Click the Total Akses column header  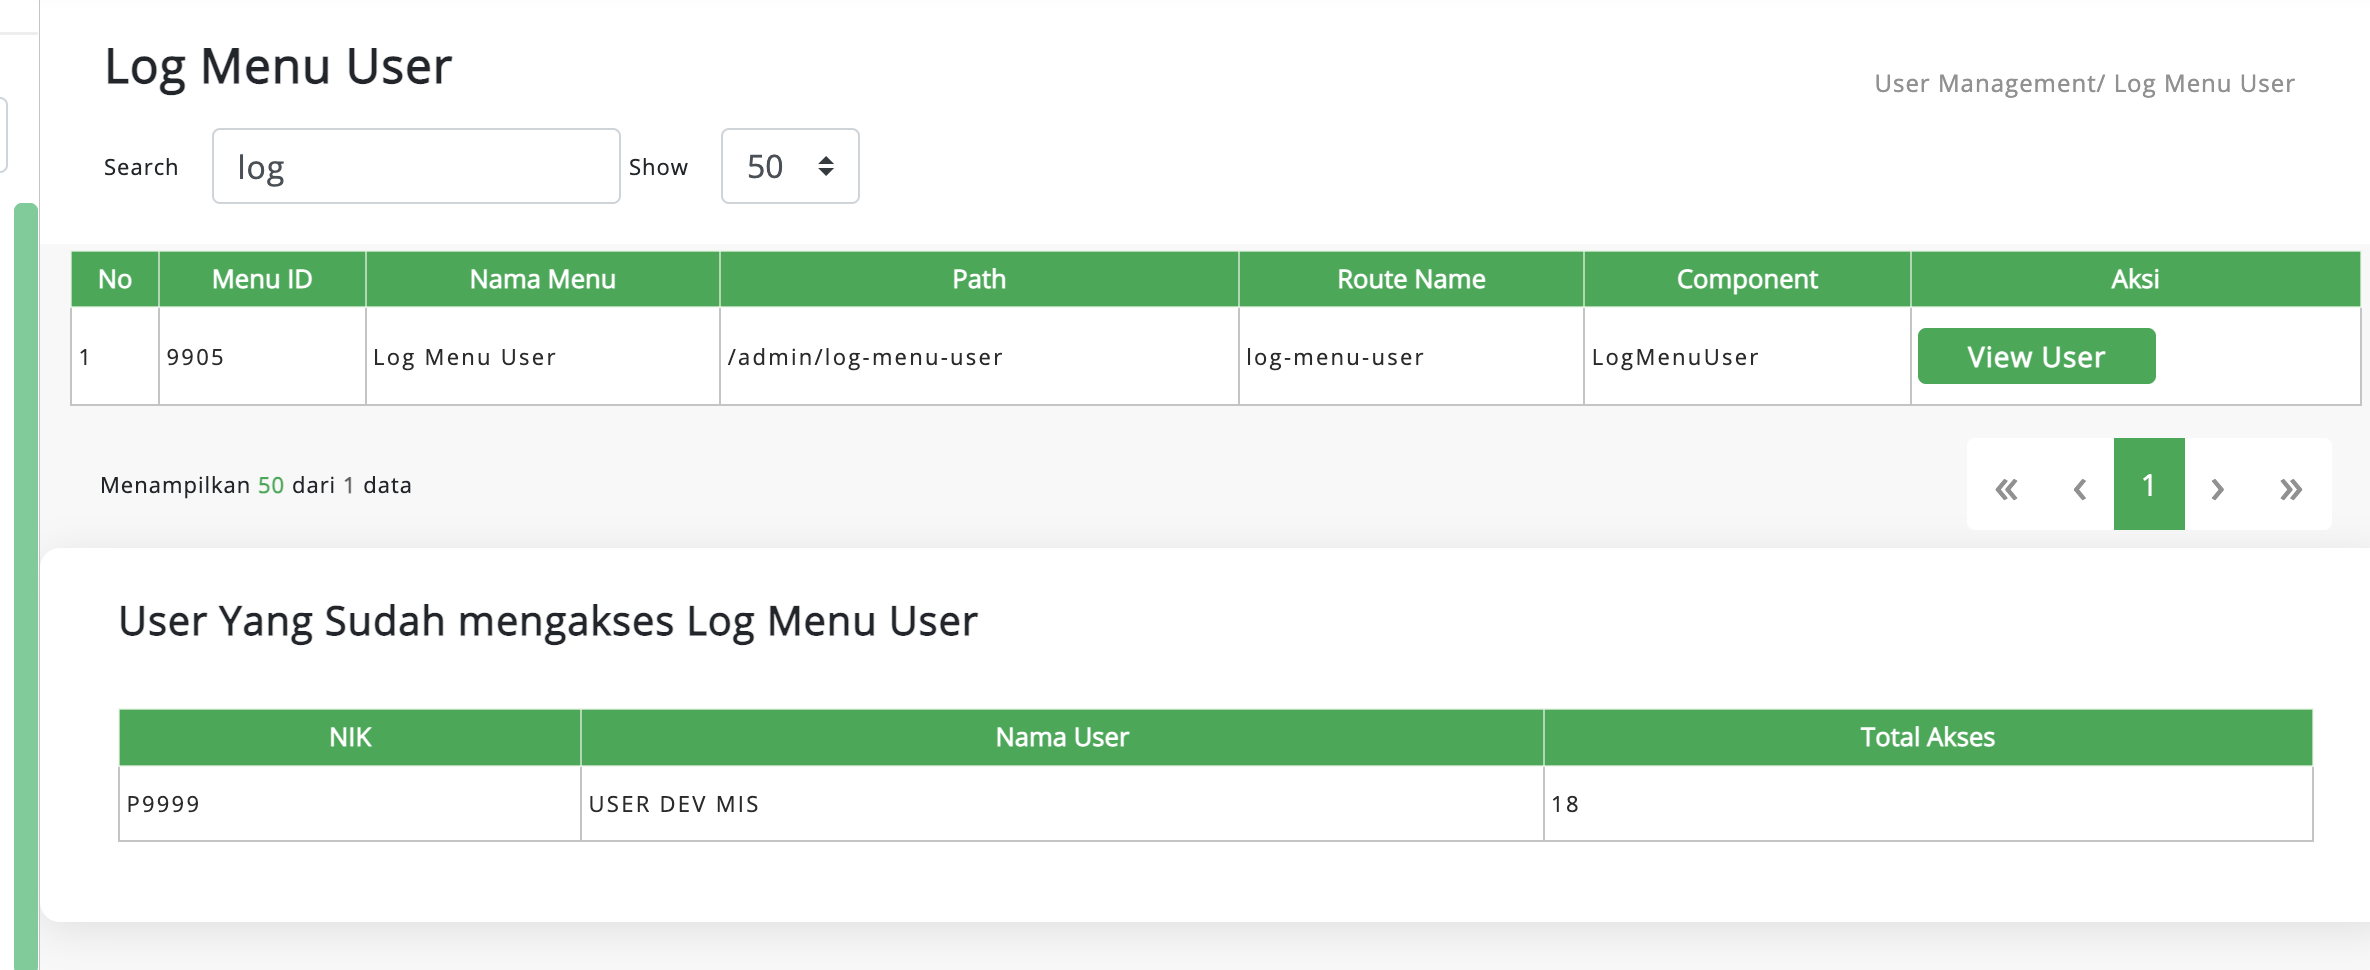point(1928,737)
